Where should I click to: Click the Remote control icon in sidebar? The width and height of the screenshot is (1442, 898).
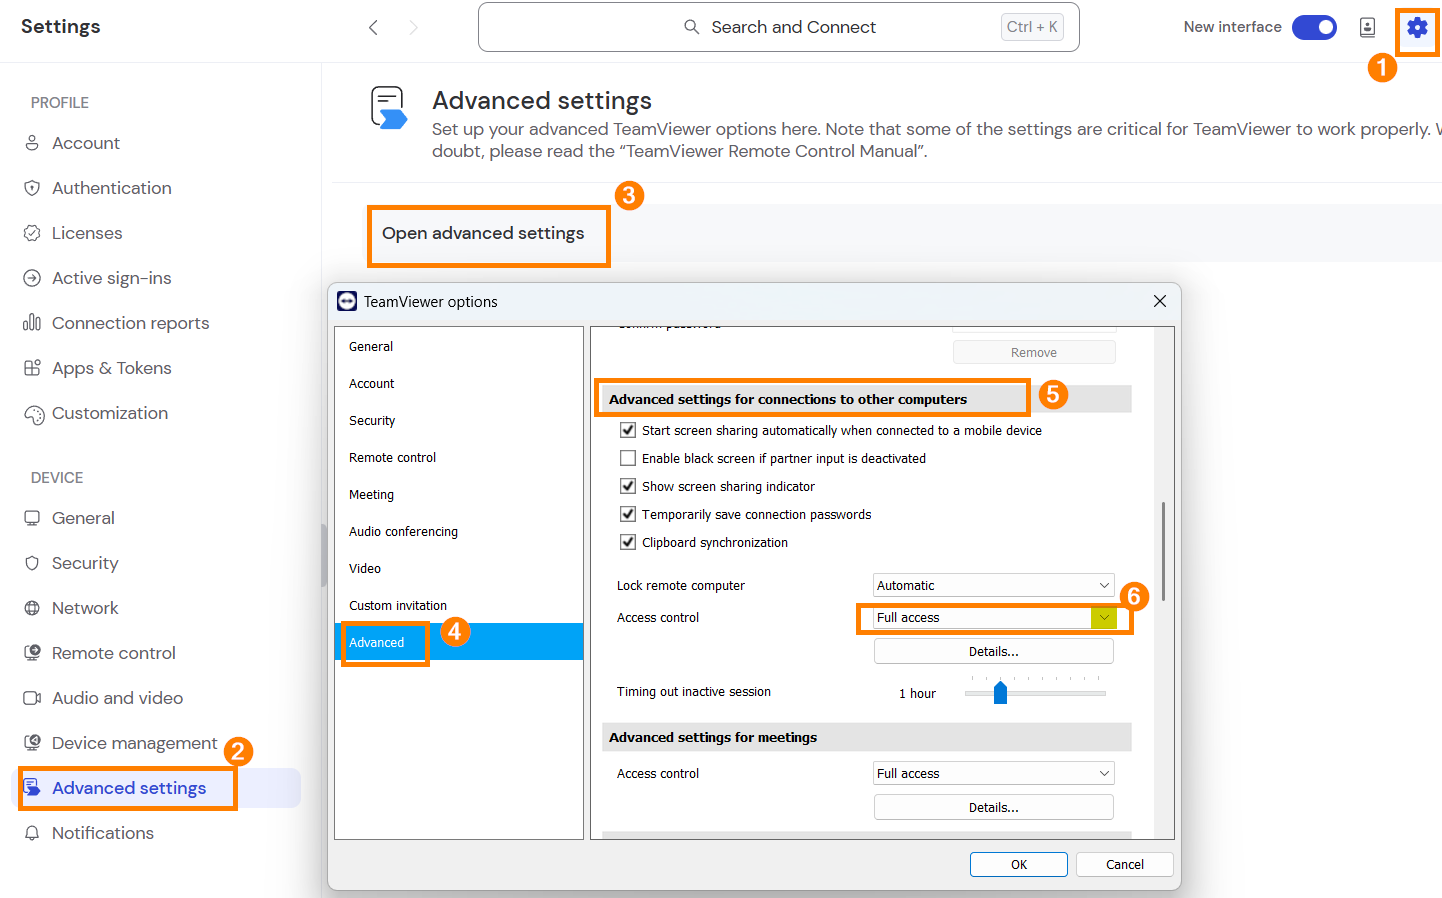tap(32, 652)
